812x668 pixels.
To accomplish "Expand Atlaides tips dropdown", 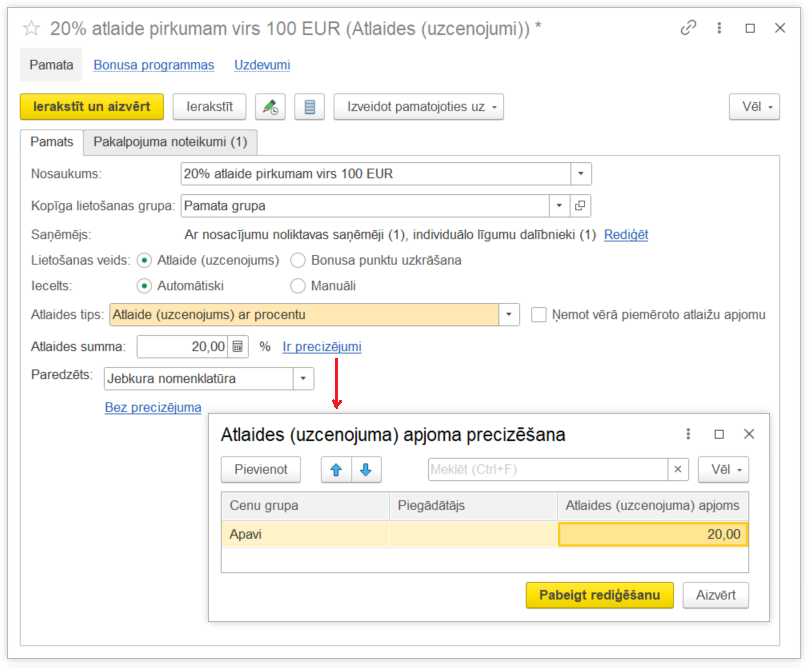I will (509, 315).
